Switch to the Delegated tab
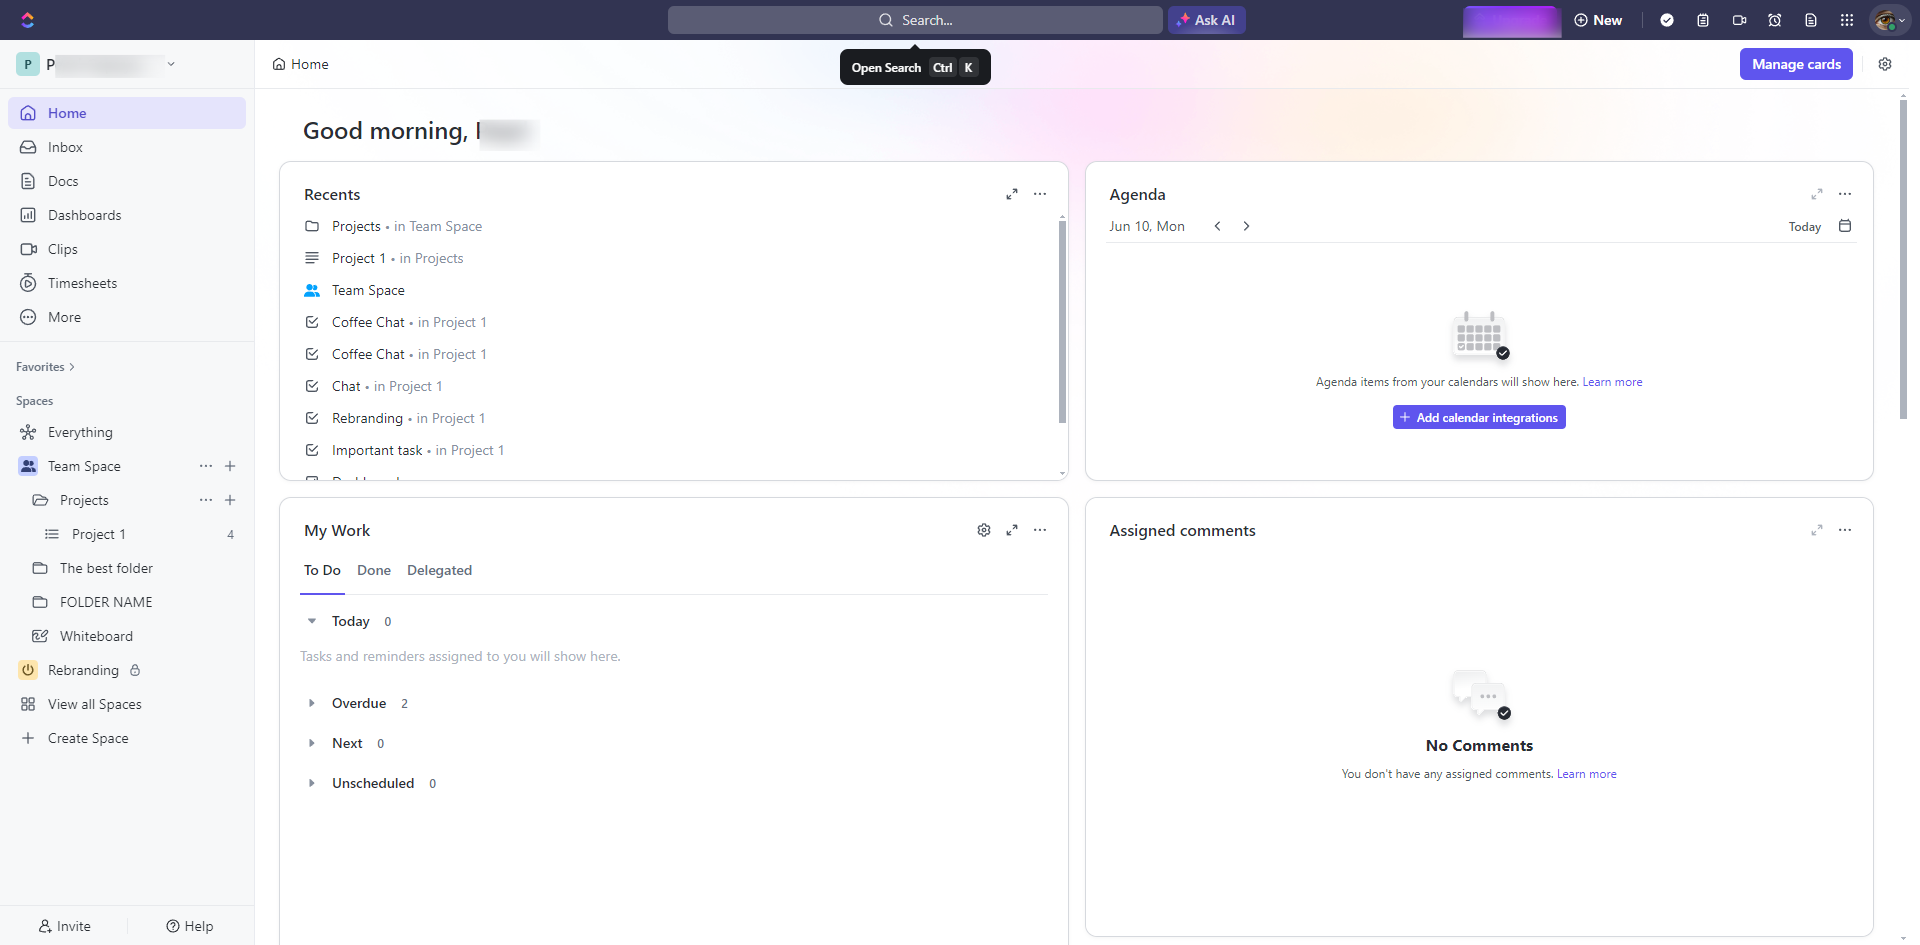Image resolution: width=1920 pixels, height=945 pixels. pos(439,570)
